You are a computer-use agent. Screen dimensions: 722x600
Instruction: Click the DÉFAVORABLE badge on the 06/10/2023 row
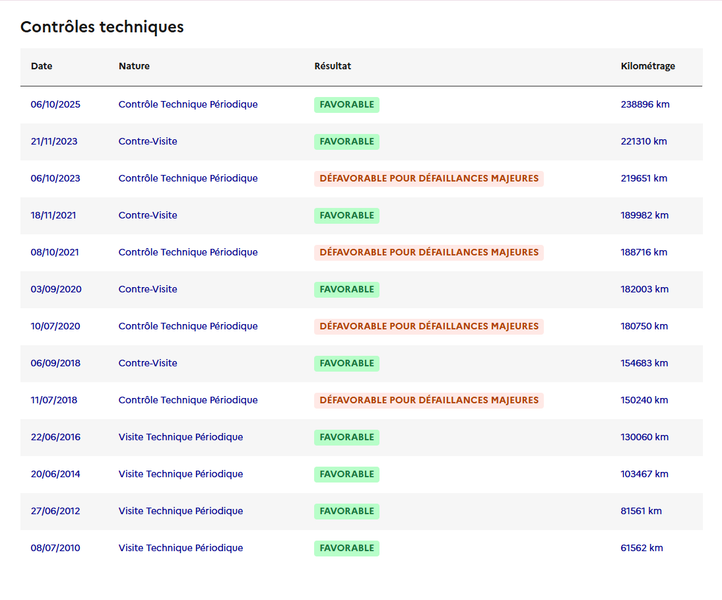tap(429, 178)
